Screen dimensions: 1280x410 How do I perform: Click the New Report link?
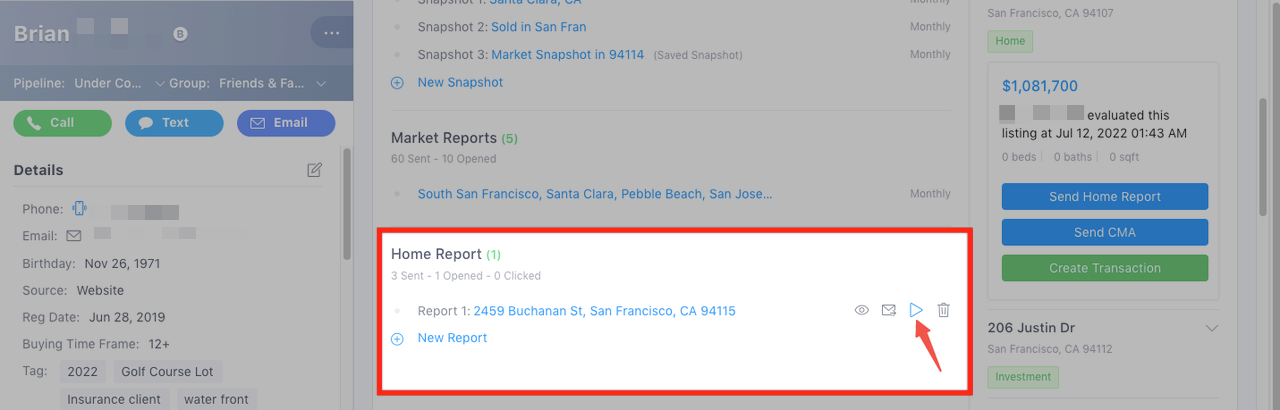tap(452, 338)
